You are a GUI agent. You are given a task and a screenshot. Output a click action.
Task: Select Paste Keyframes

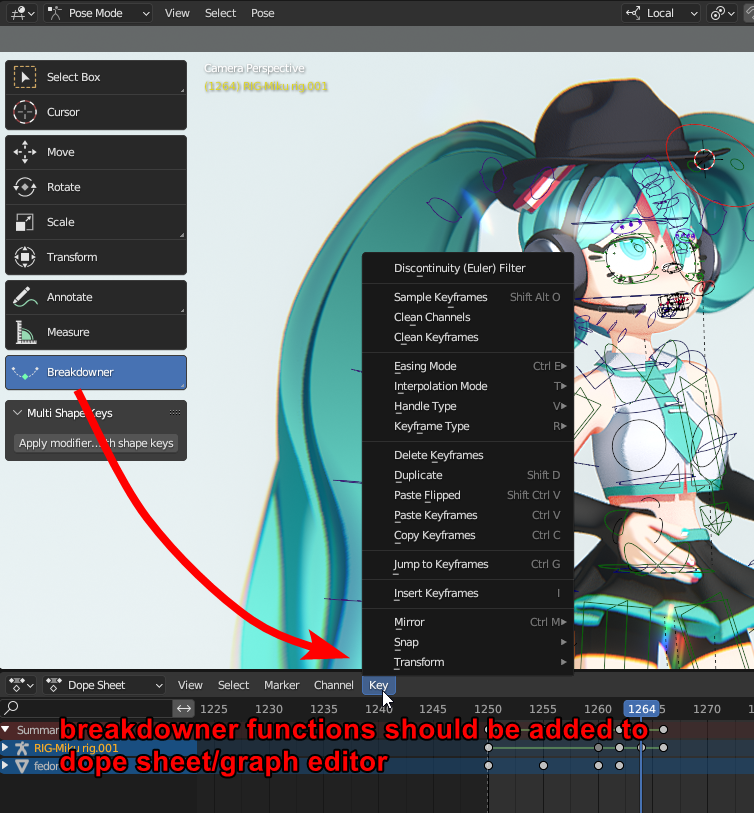point(468,515)
